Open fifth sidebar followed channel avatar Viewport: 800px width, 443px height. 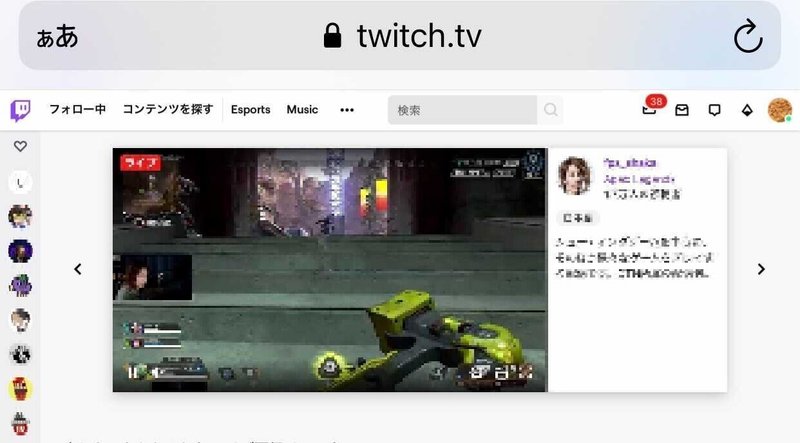pyautogui.click(x=20, y=320)
